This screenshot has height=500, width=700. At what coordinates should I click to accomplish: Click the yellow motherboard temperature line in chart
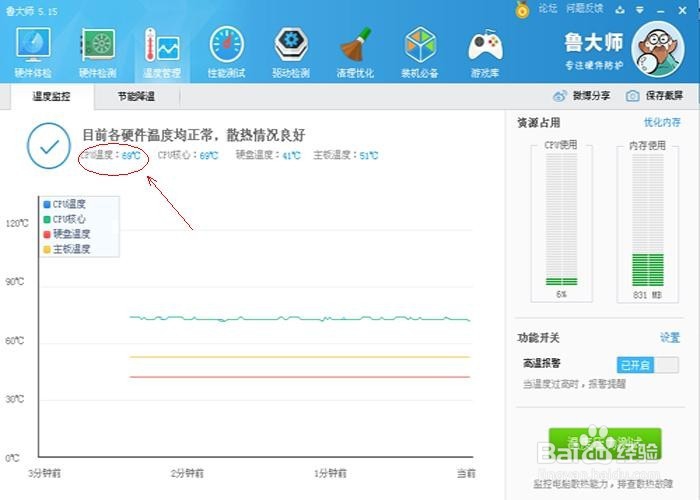[300, 357]
